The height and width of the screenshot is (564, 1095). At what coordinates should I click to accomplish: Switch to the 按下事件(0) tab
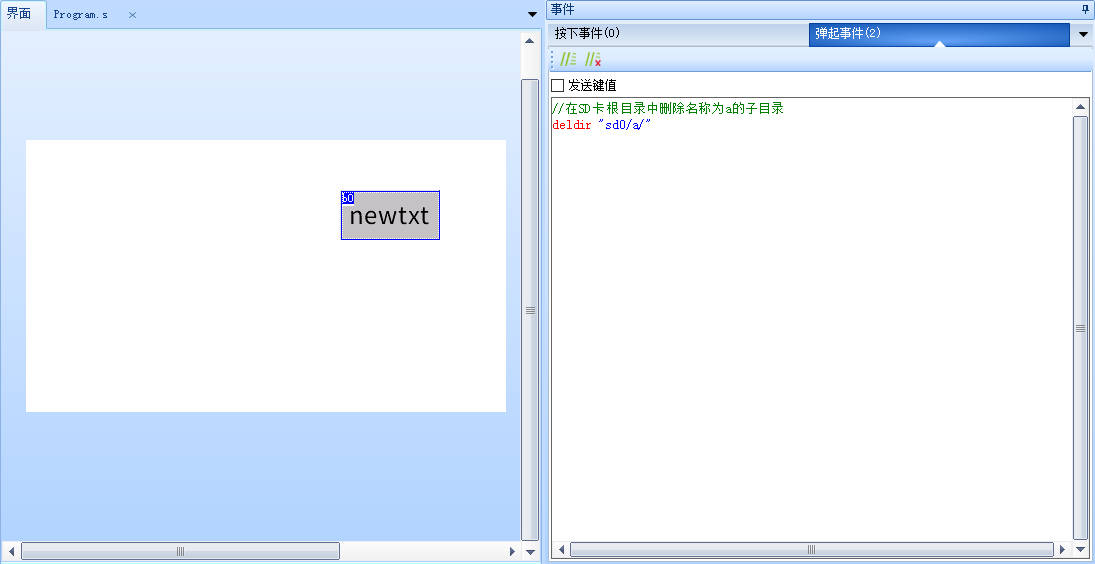(x=588, y=34)
